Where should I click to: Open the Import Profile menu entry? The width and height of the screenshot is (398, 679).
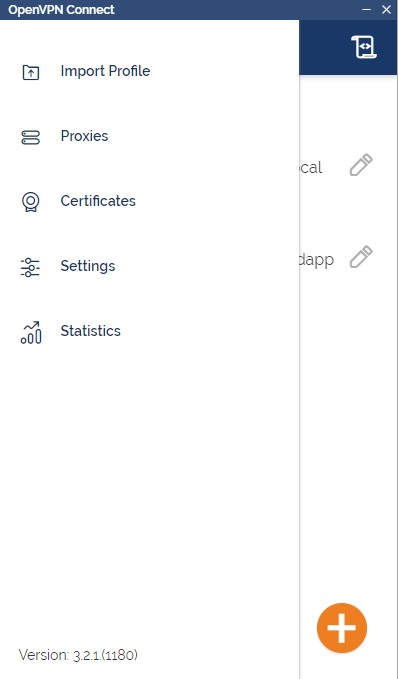[105, 71]
